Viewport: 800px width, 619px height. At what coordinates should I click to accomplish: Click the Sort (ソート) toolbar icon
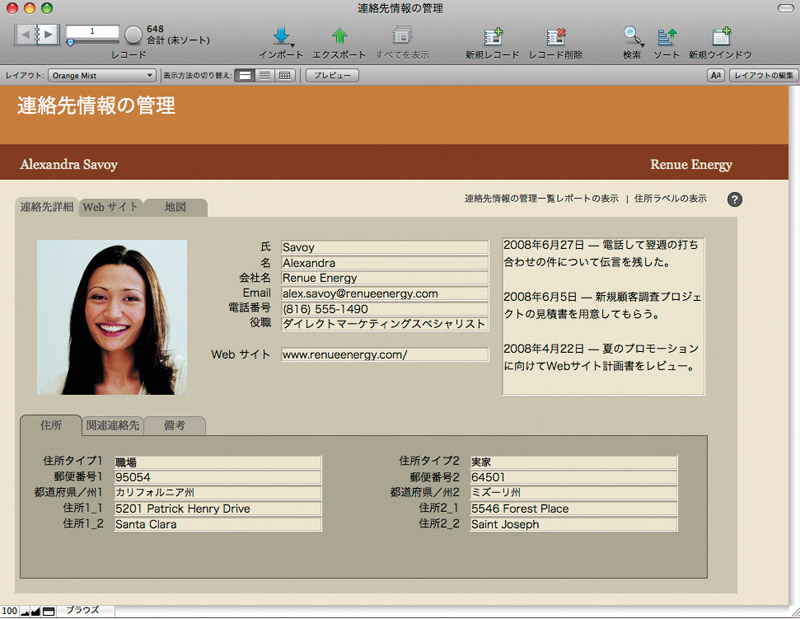666,36
